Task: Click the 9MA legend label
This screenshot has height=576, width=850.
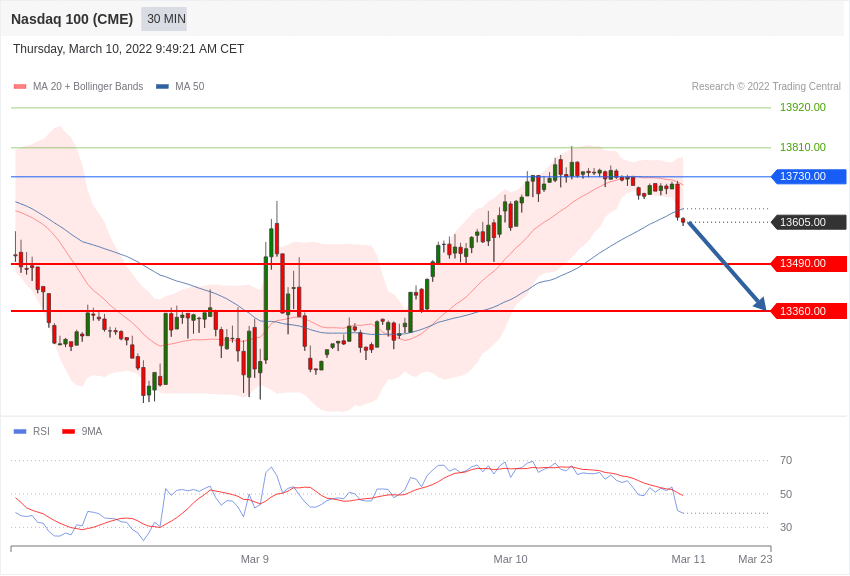Action: pyautogui.click(x=92, y=431)
